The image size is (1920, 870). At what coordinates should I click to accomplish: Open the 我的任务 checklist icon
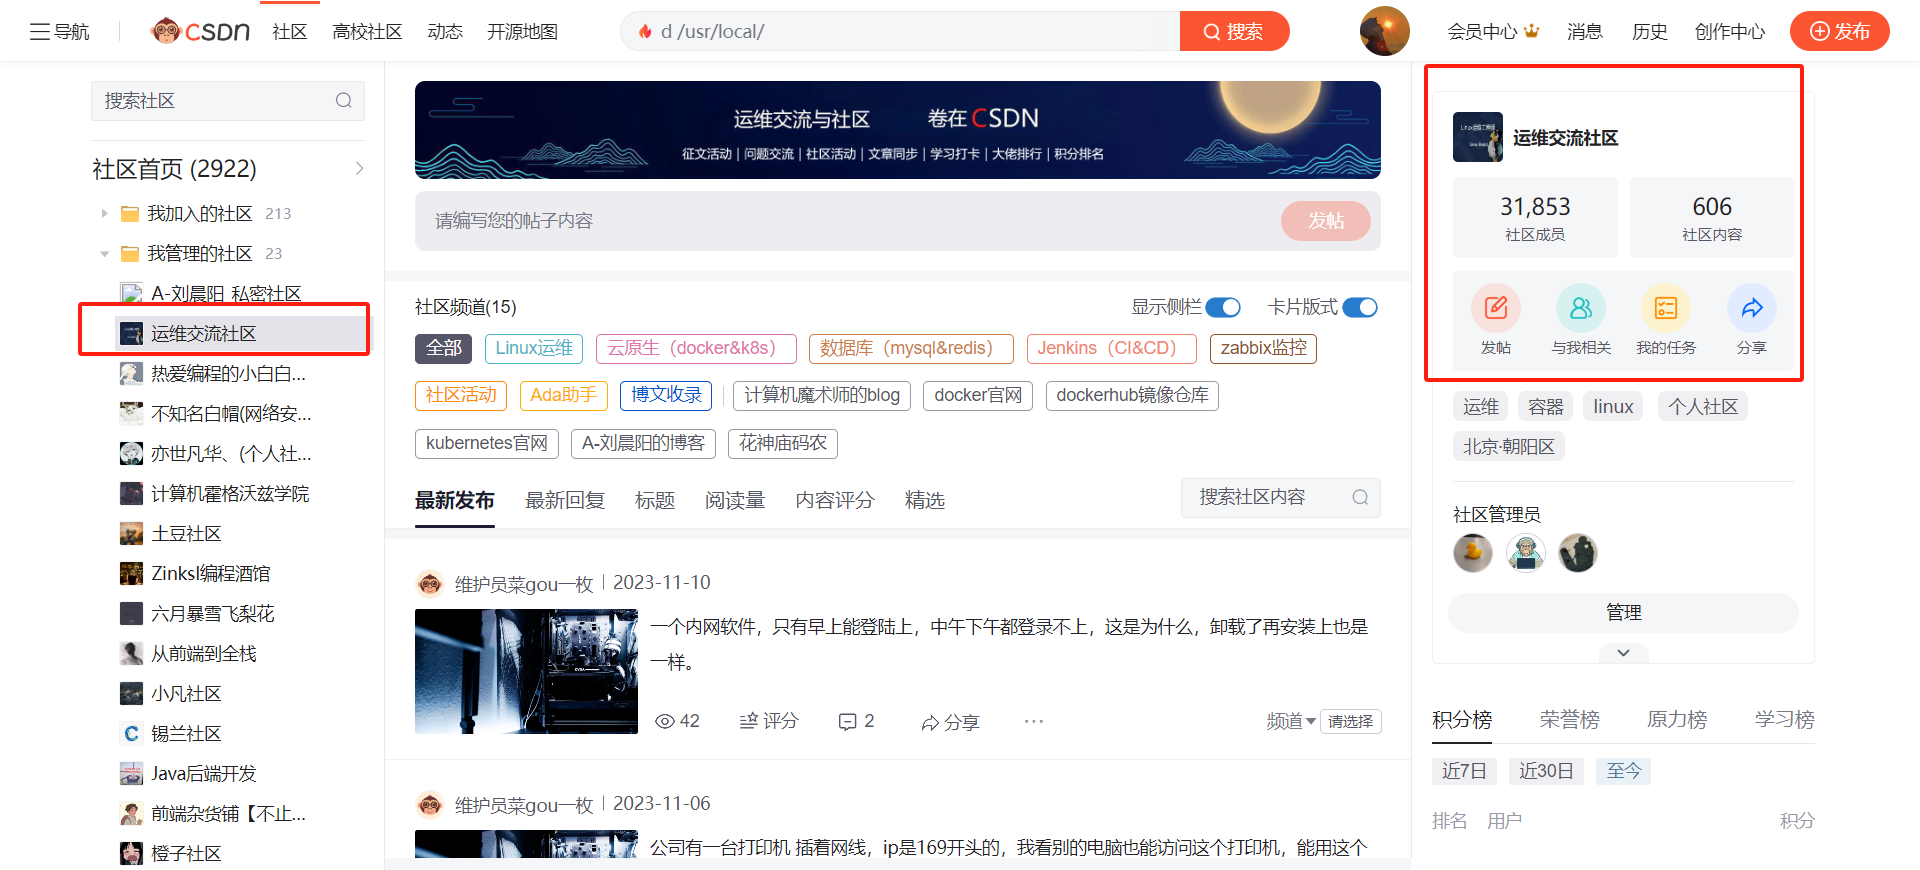(x=1666, y=308)
